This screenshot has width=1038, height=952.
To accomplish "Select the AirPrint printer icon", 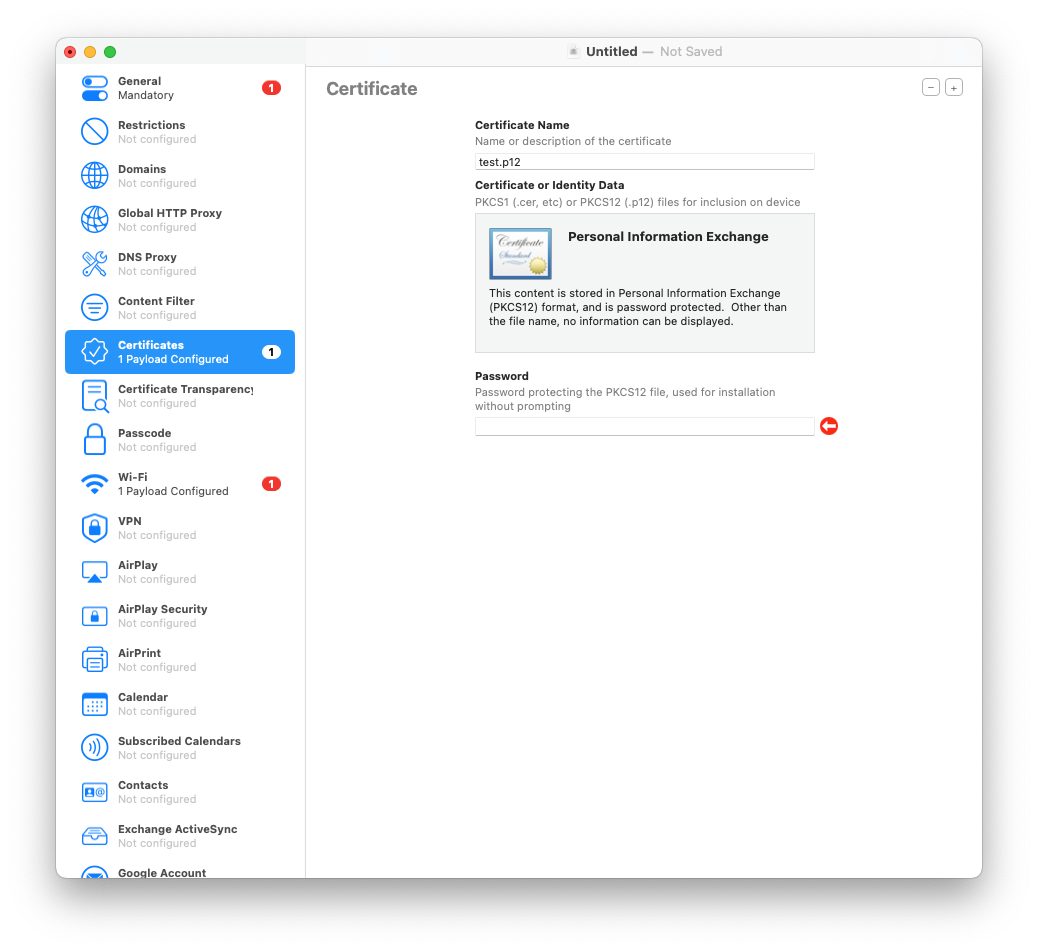I will [x=95, y=660].
